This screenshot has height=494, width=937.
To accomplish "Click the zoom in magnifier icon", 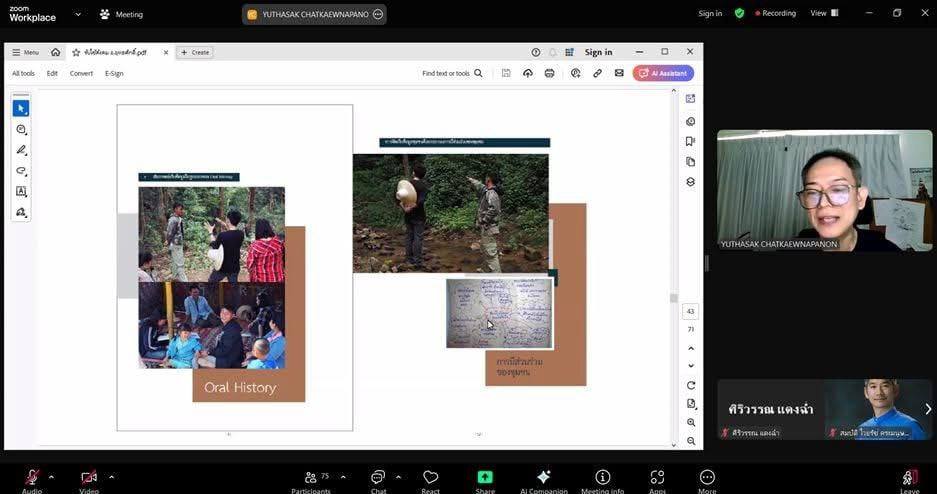I will click(690, 423).
